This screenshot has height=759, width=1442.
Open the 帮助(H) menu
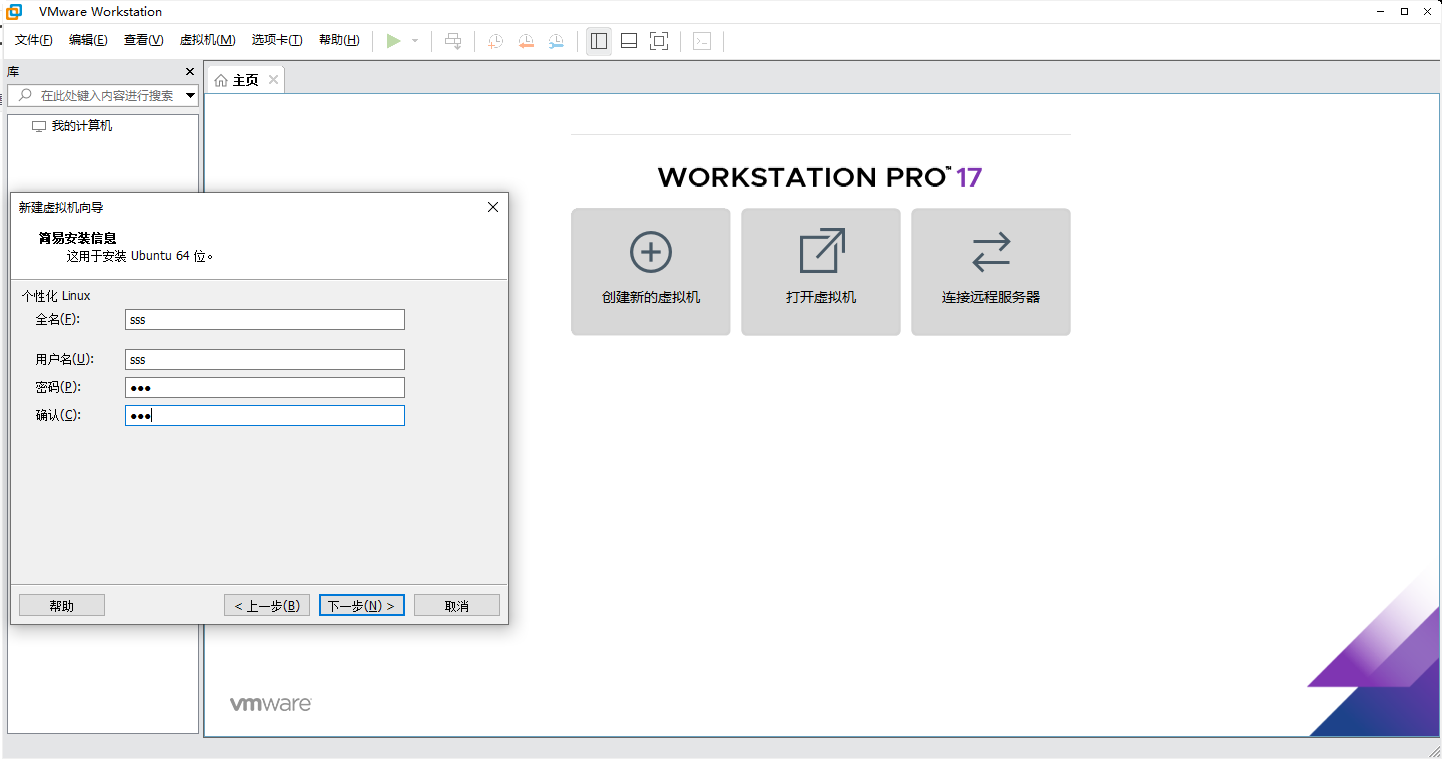click(x=339, y=40)
